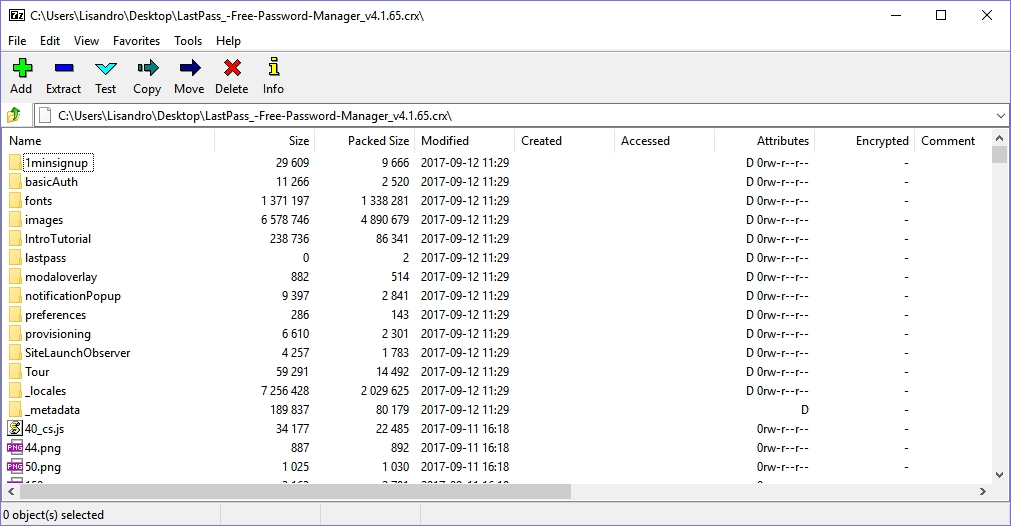The image size is (1011, 526).
Task: Select the lastpass folder icon
Action: click(15, 258)
